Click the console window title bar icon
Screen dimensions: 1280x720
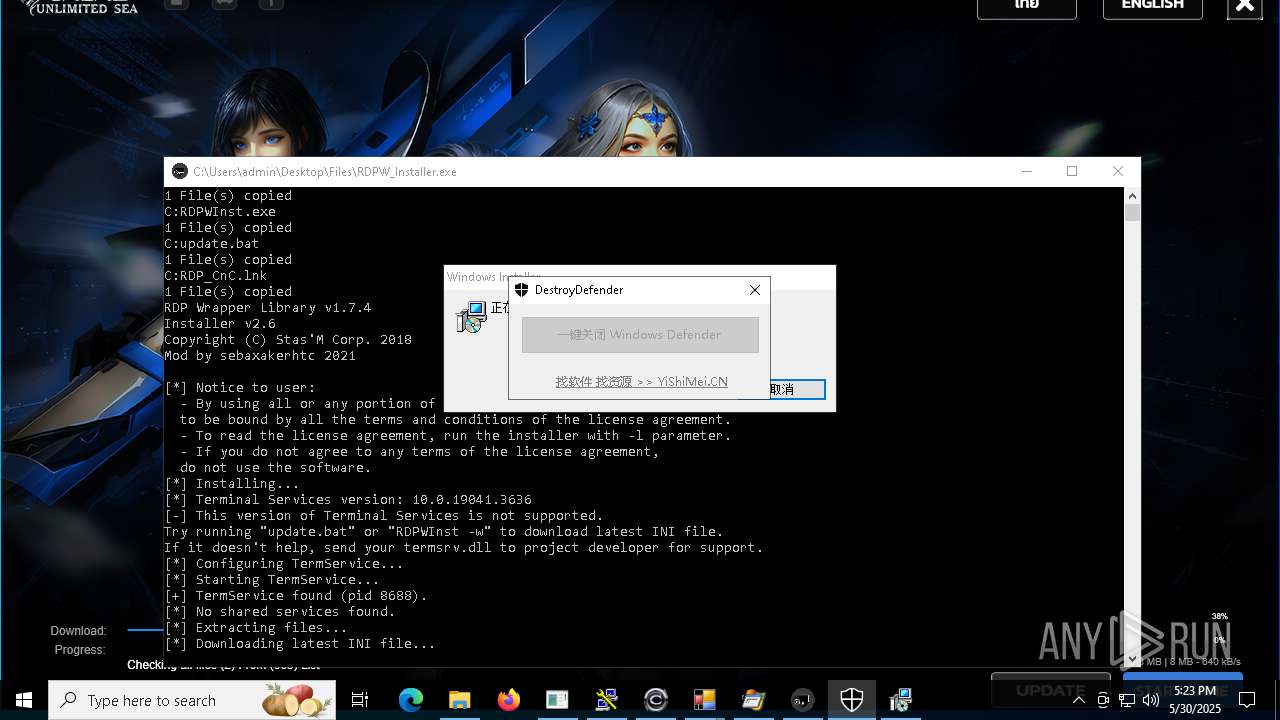[x=180, y=172]
